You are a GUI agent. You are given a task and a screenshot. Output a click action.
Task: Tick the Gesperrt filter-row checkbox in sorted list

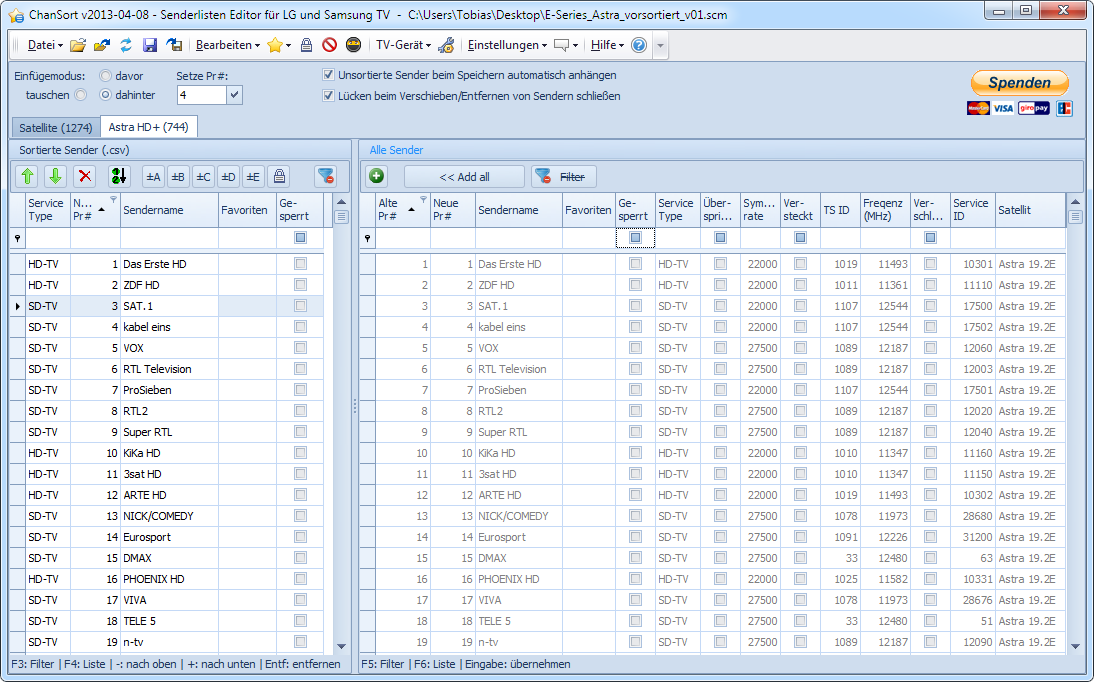click(300, 238)
